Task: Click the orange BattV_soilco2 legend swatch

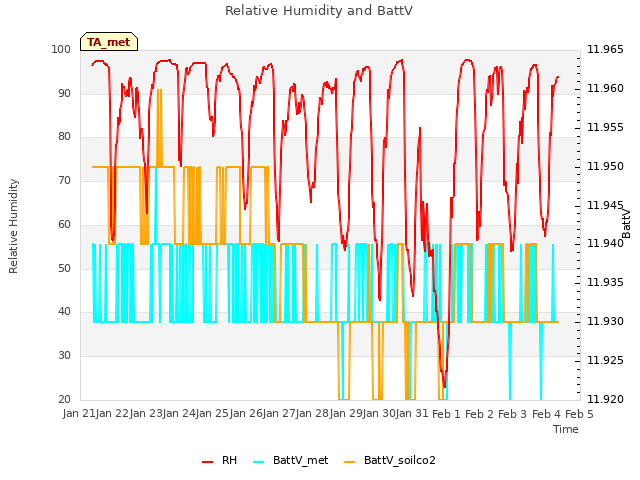Action: (350, 462)
